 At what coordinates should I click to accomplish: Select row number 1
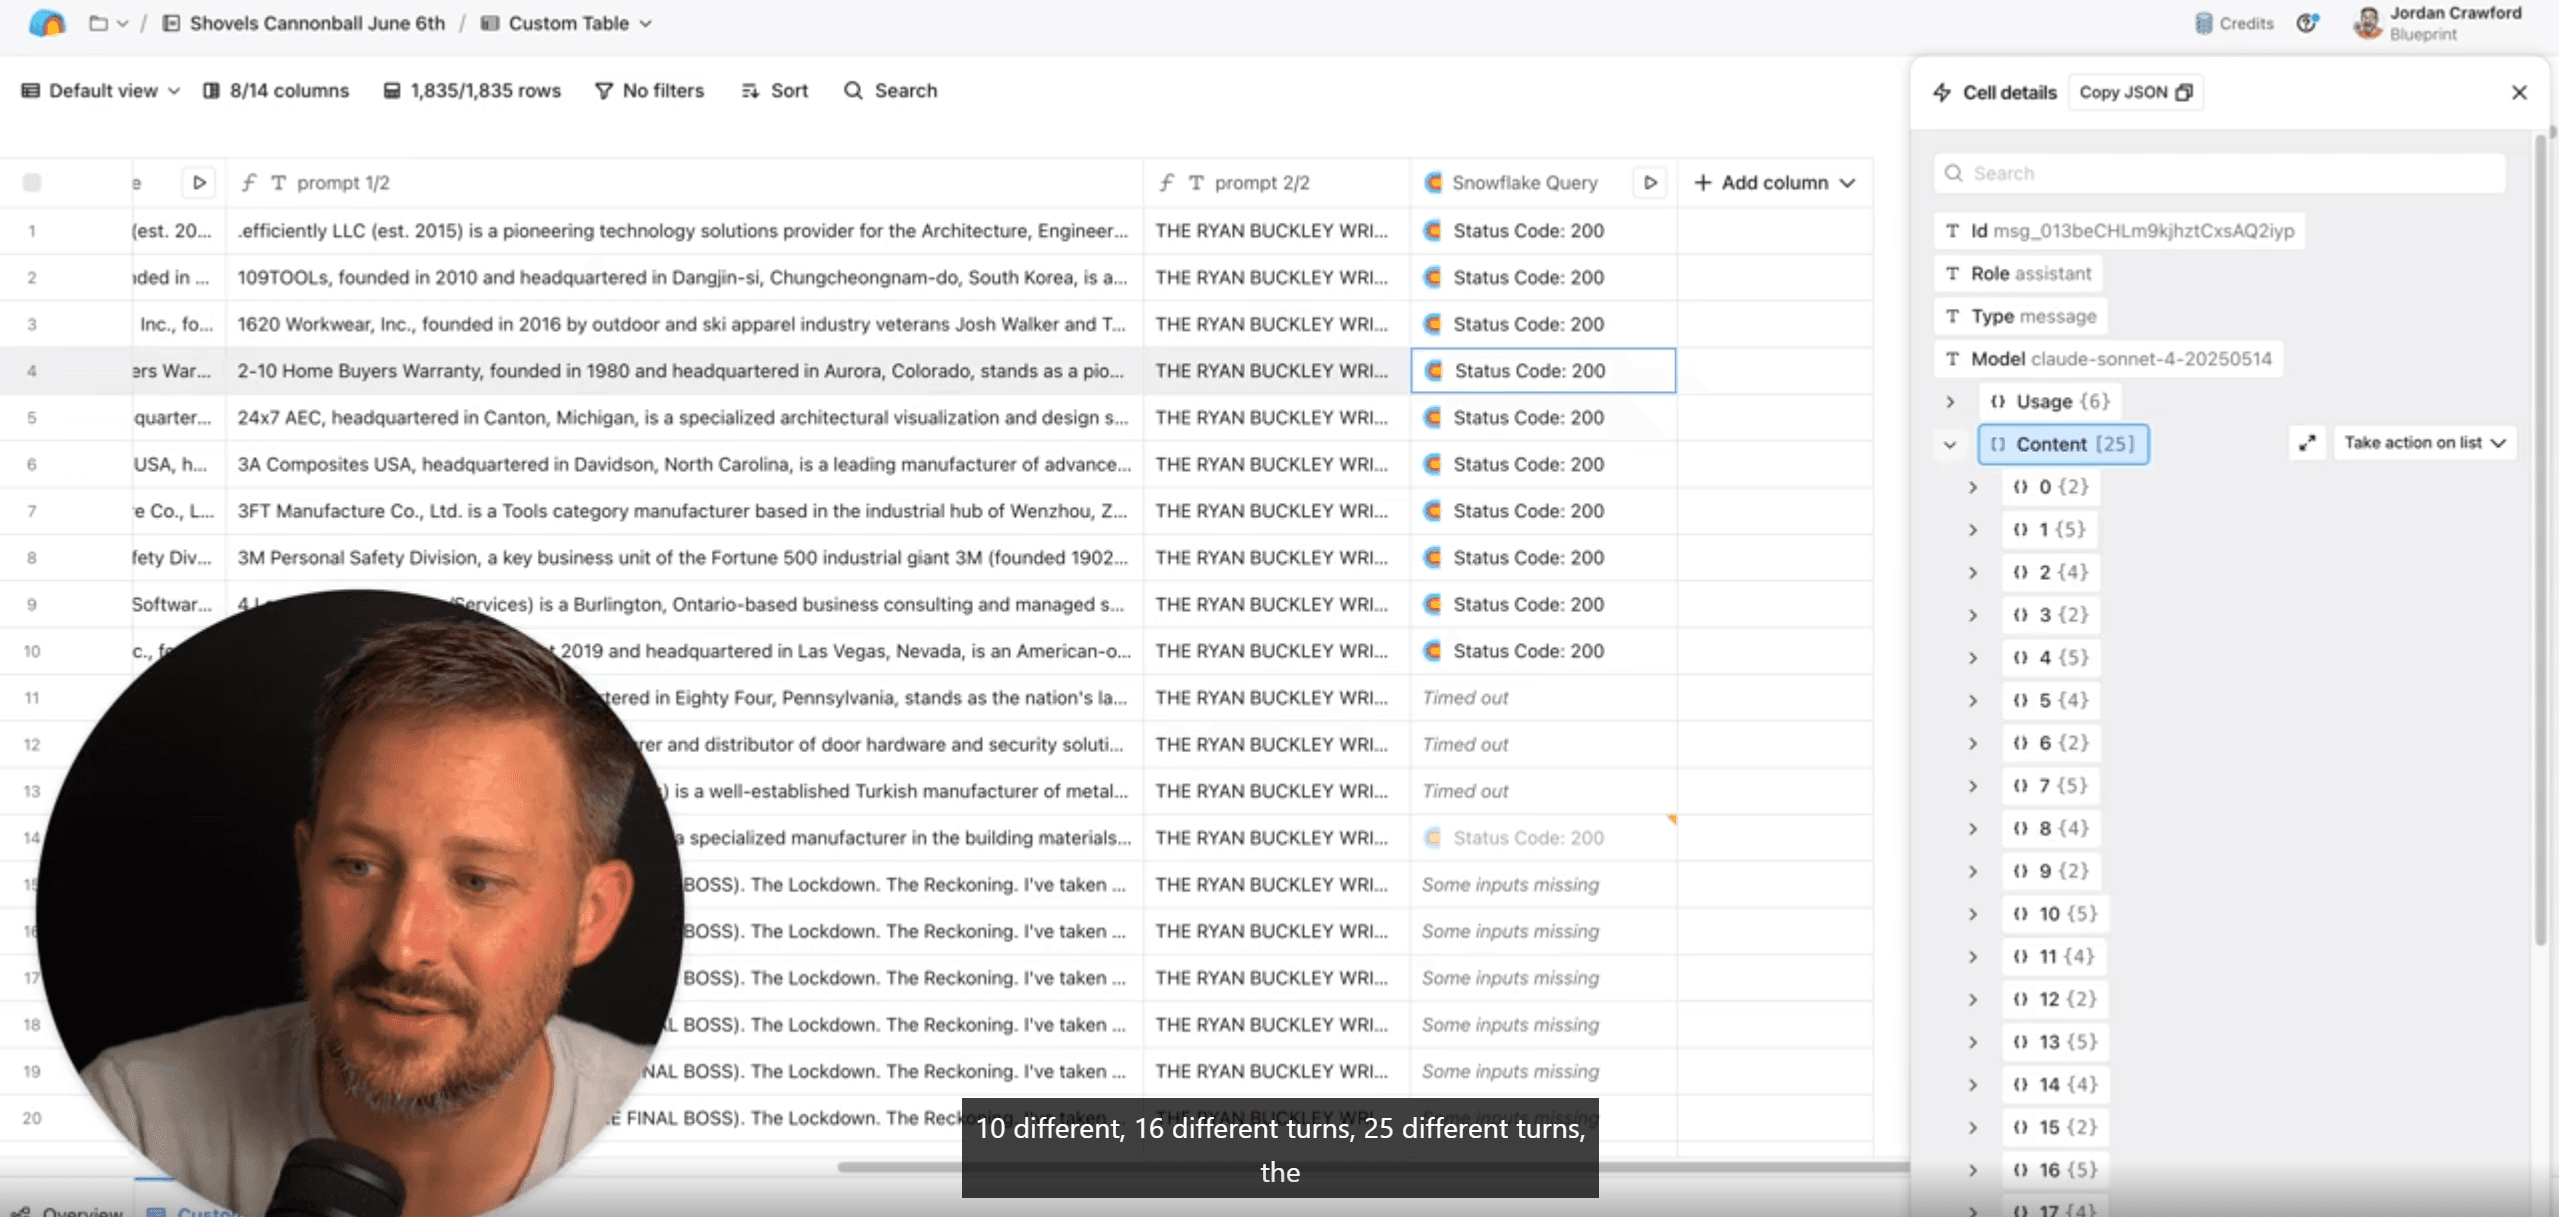(32, 231)
